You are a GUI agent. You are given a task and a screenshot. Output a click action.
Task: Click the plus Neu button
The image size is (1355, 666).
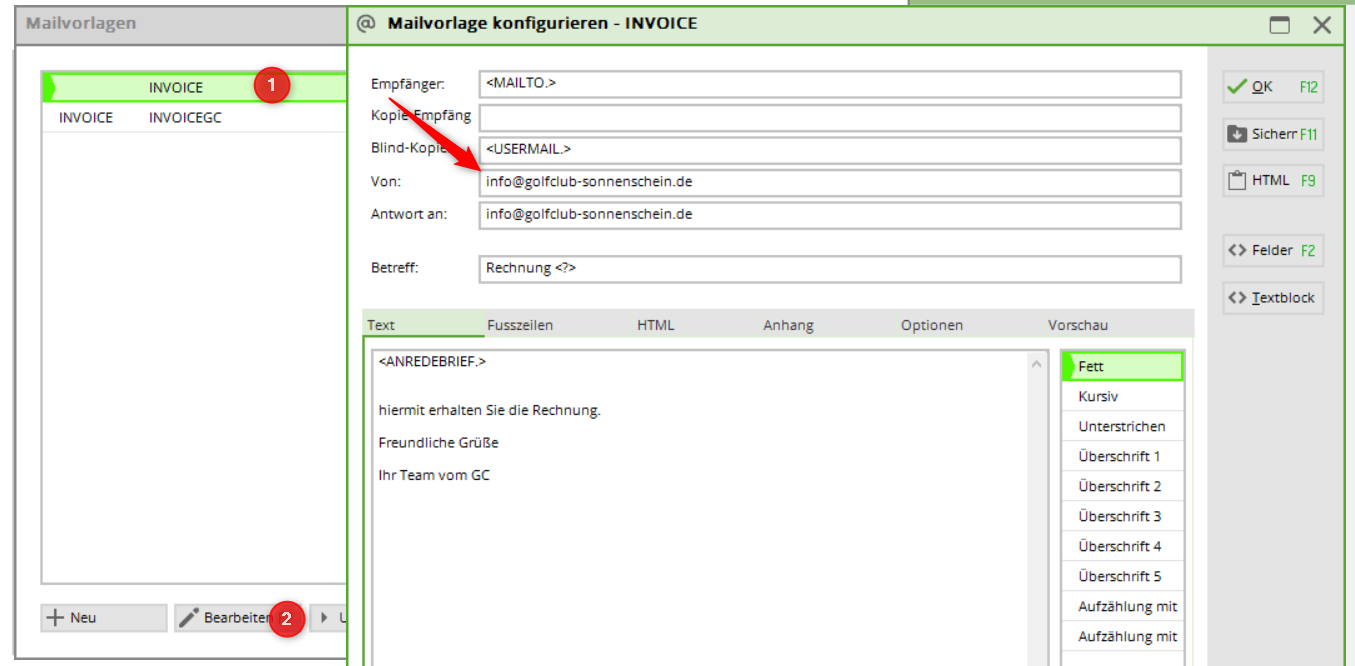[x=104, y=618]
